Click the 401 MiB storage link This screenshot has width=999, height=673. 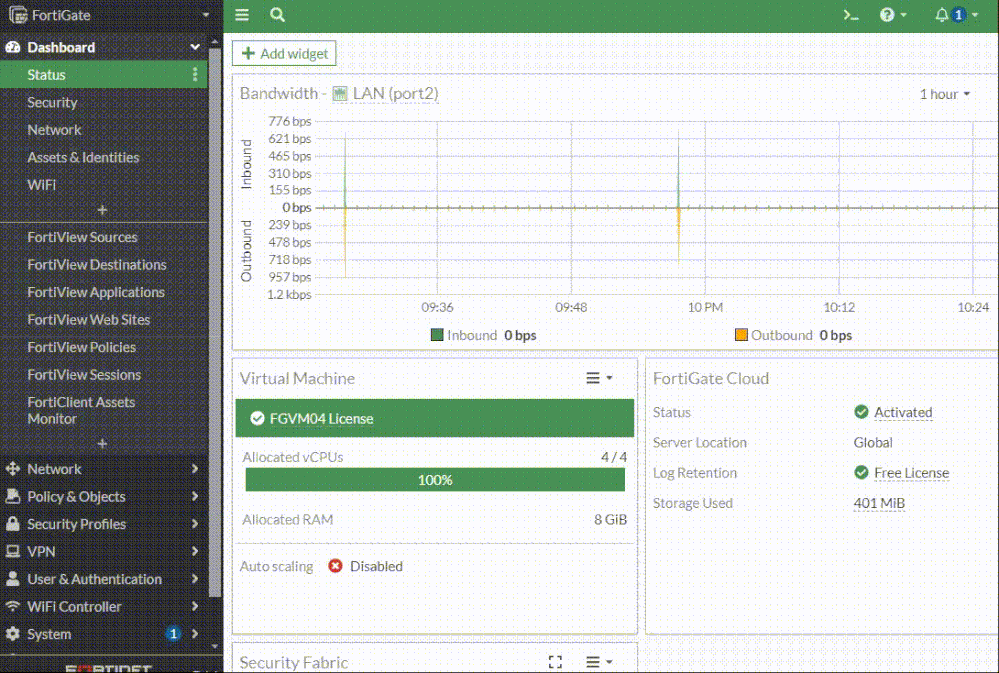pyautogui.click(x=879, y=503)
